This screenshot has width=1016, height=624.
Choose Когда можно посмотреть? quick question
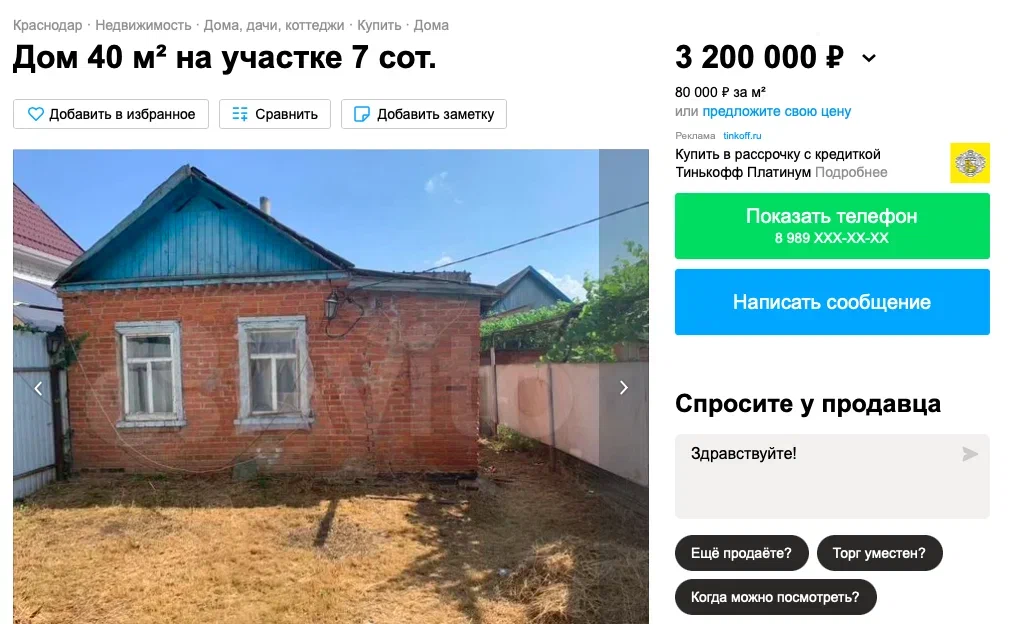776,597
